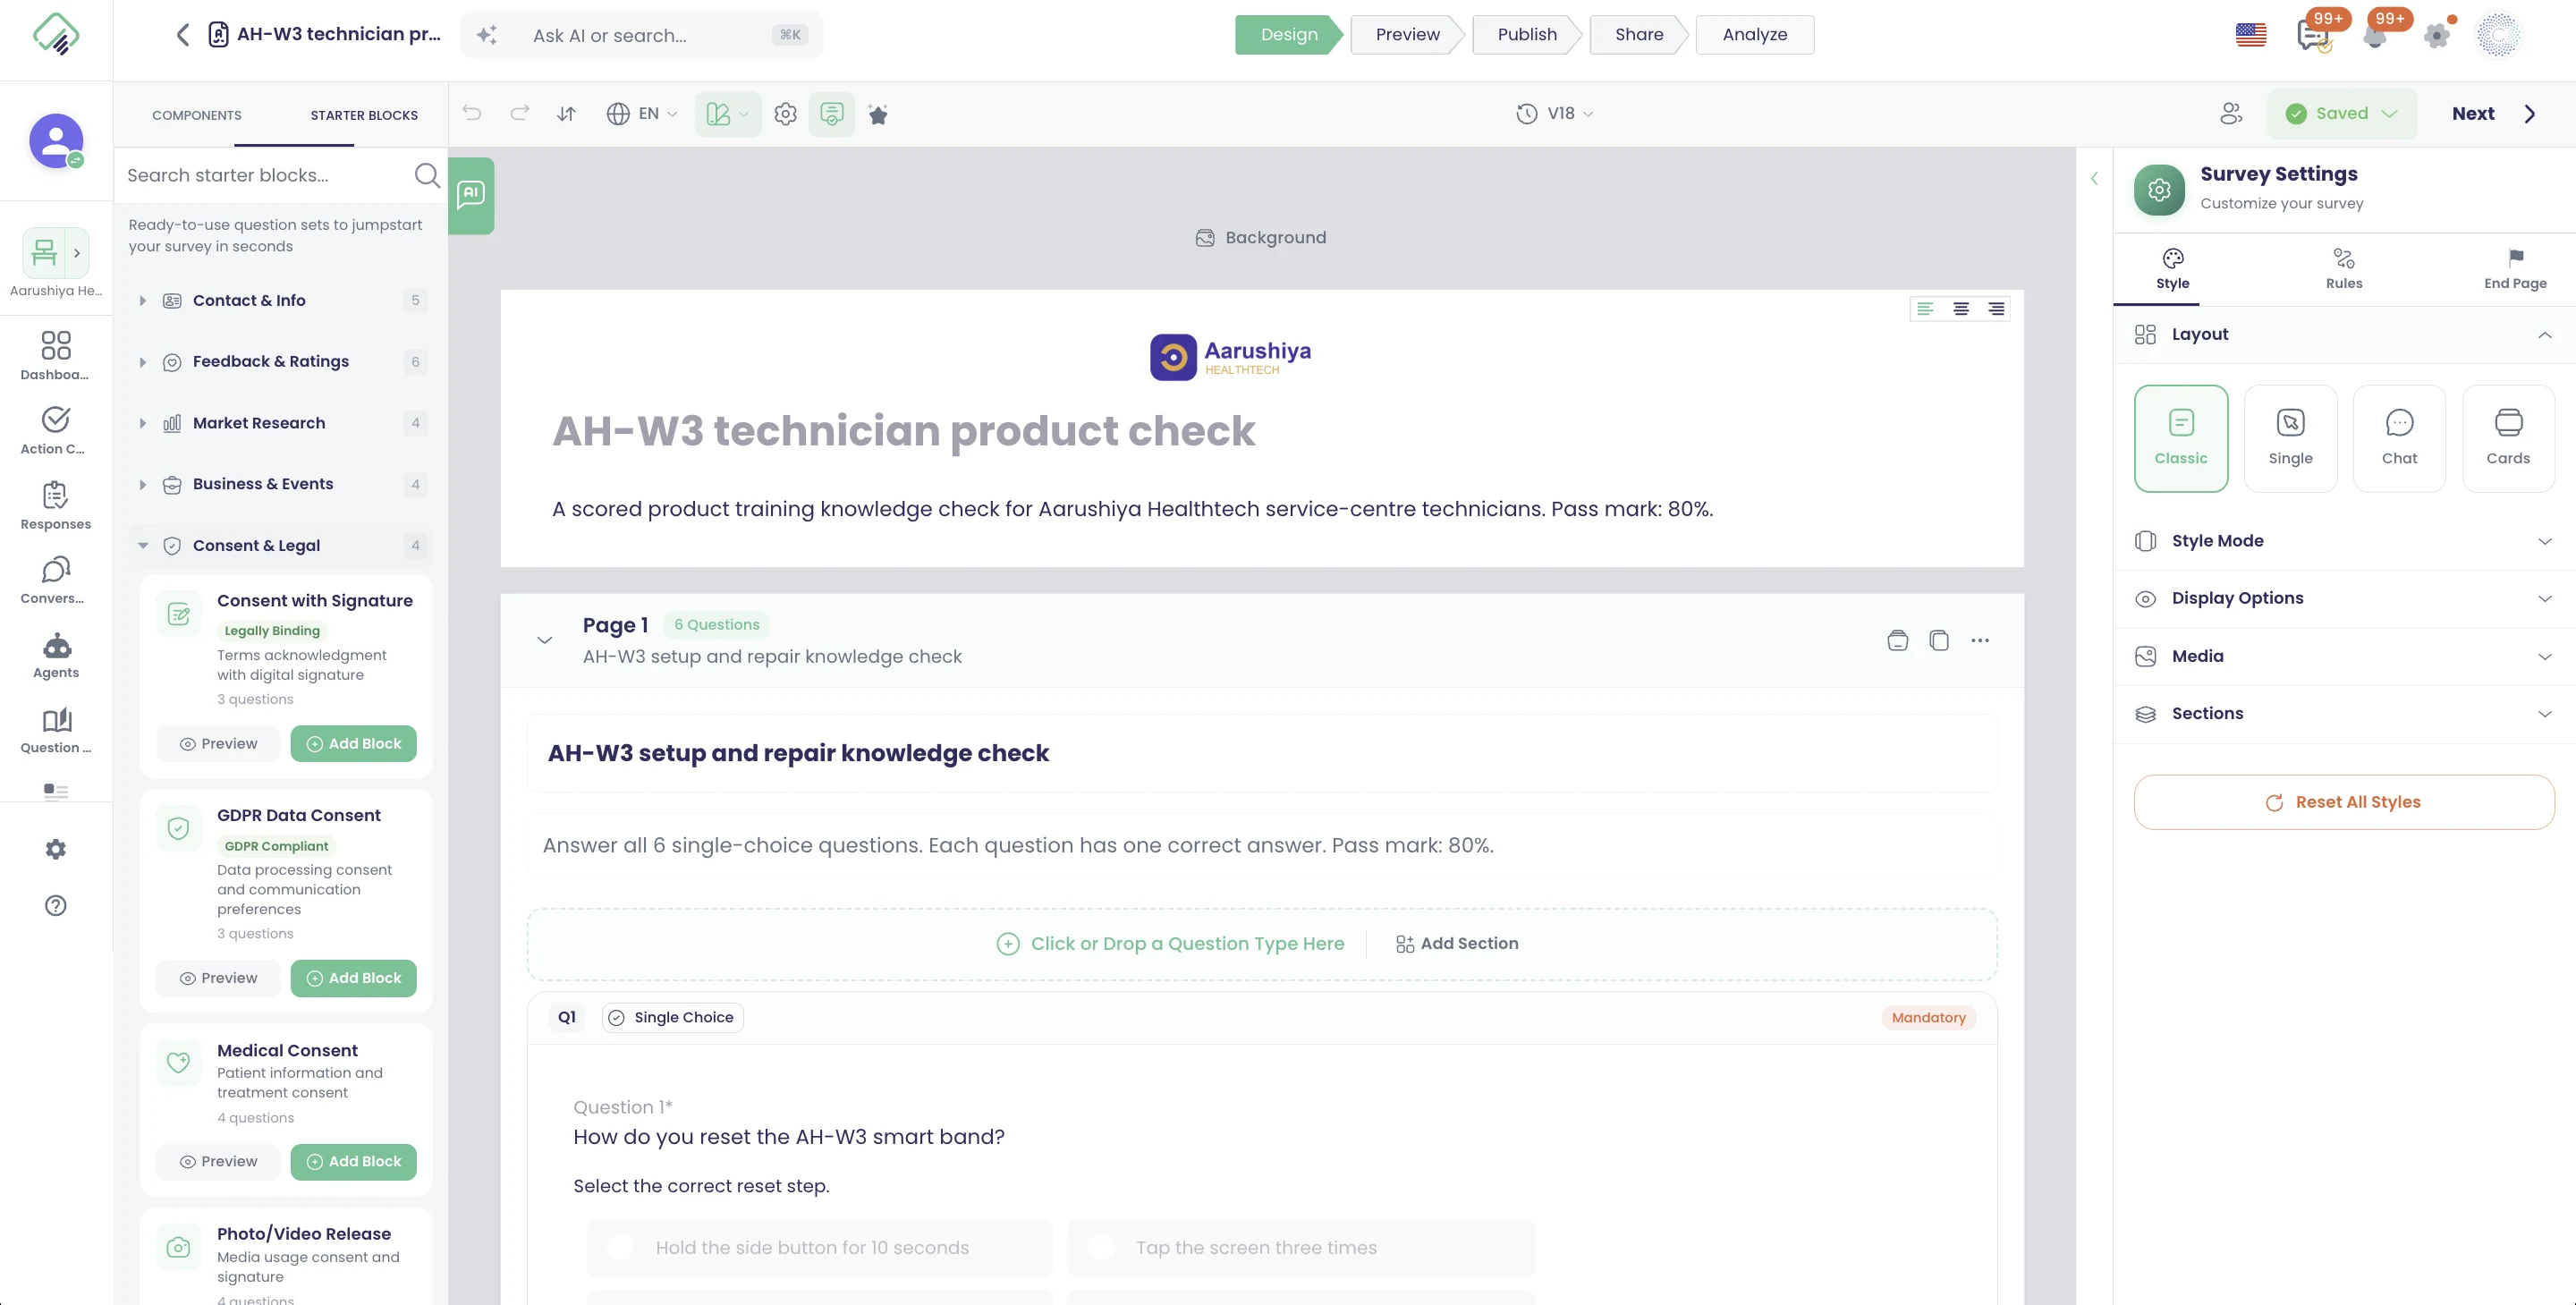This screenshot has width=2576, height=1305.
Task: Add the GDPR Data Consent block
Action: 353,978
